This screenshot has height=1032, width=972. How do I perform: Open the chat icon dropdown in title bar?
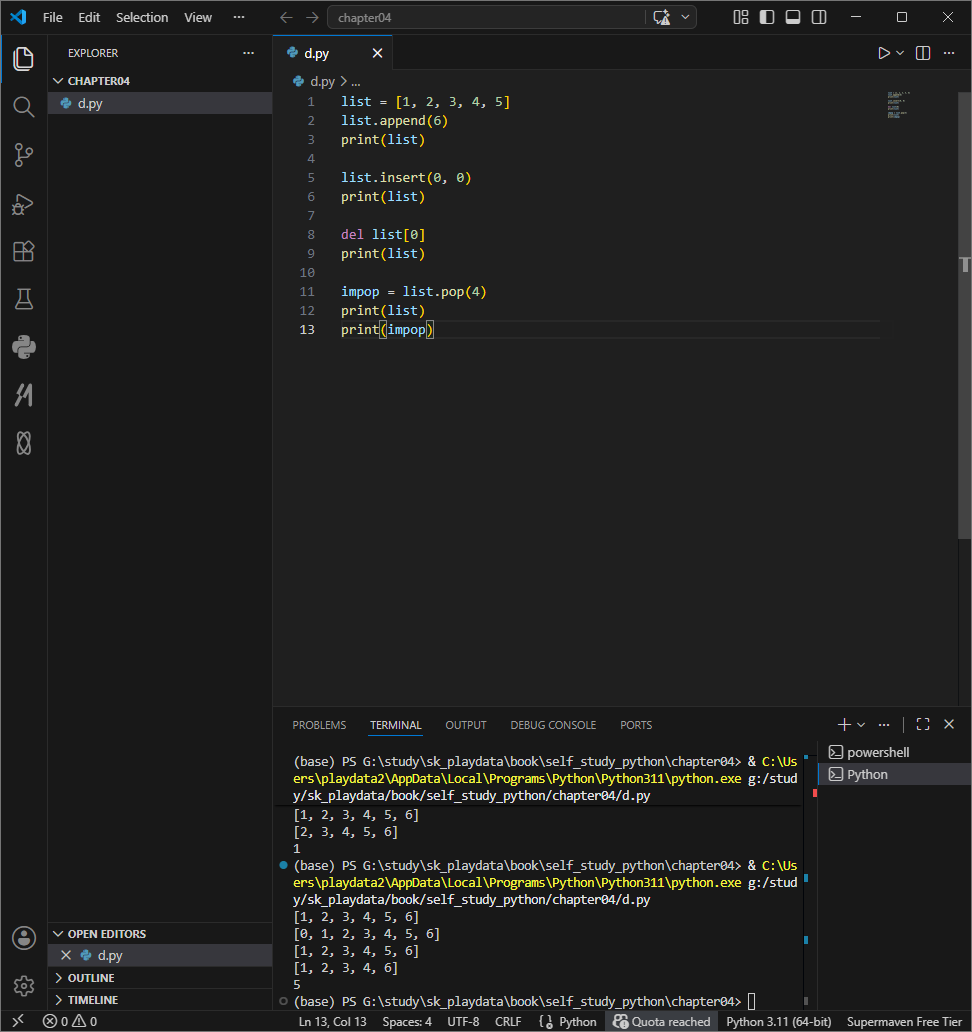tap(685, 18)
